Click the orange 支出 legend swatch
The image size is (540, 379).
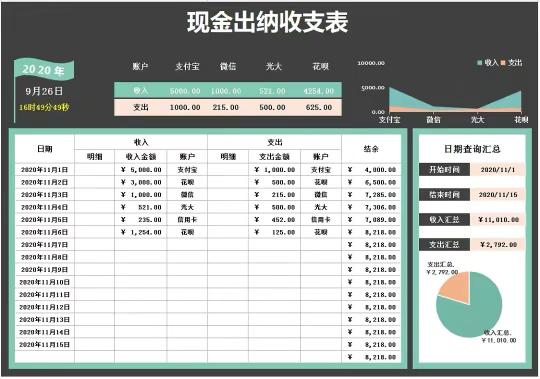503,63
